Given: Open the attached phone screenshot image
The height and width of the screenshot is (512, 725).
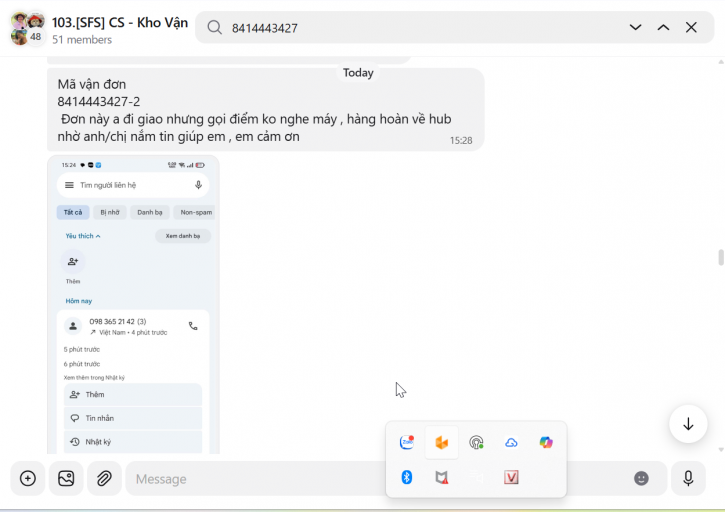Looking at the screenshot, I should (133, 304).
